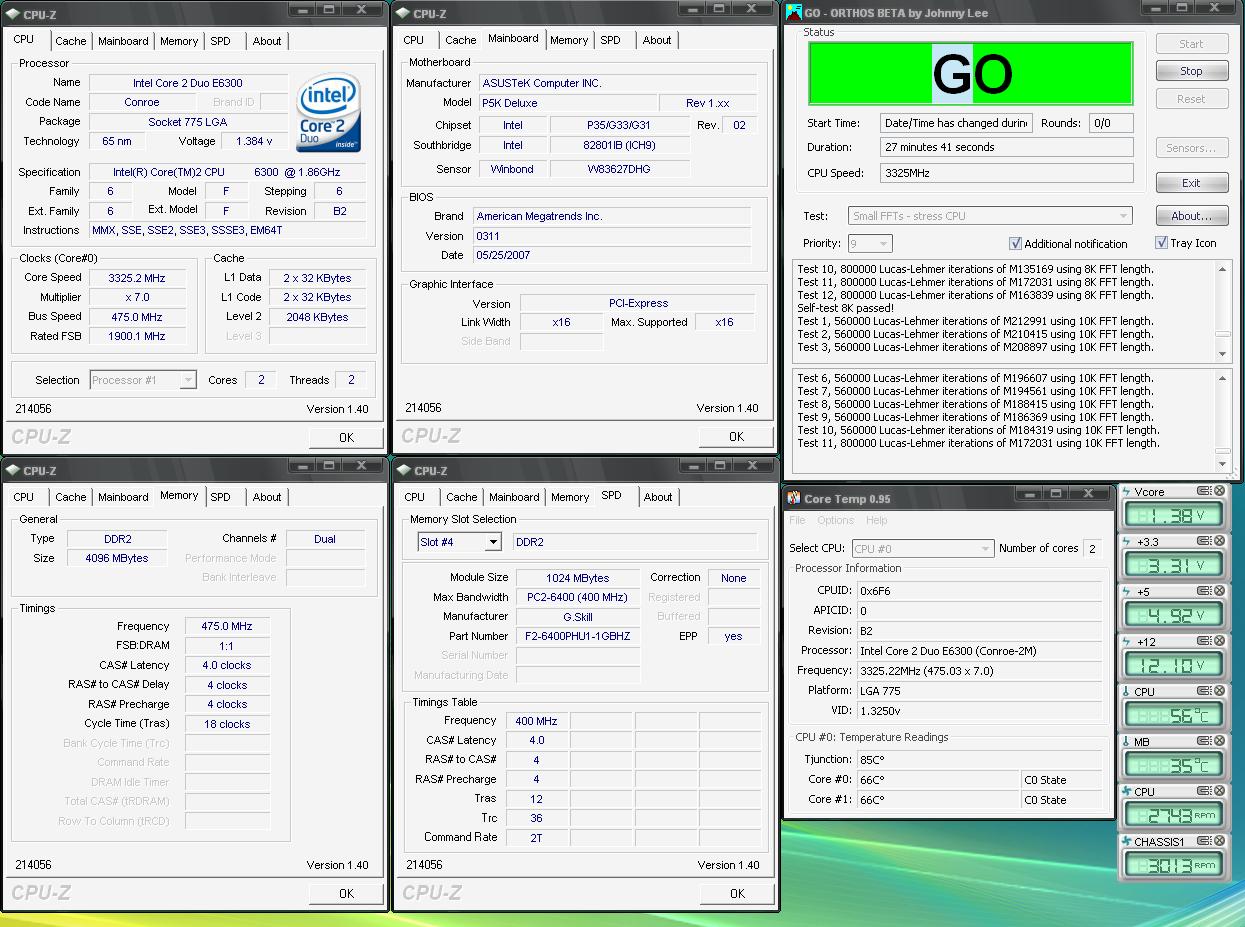1245x927 pixels.
Task: Click the upper ORTHOS log scrollbar
Action: coord(1223,311)
